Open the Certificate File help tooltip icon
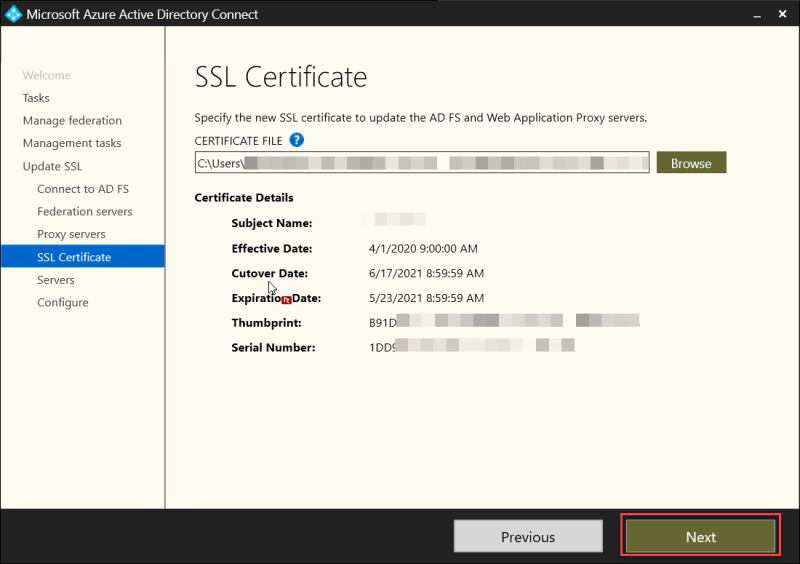The height and width of the screenshot is (564, 800). coord(296,140)
